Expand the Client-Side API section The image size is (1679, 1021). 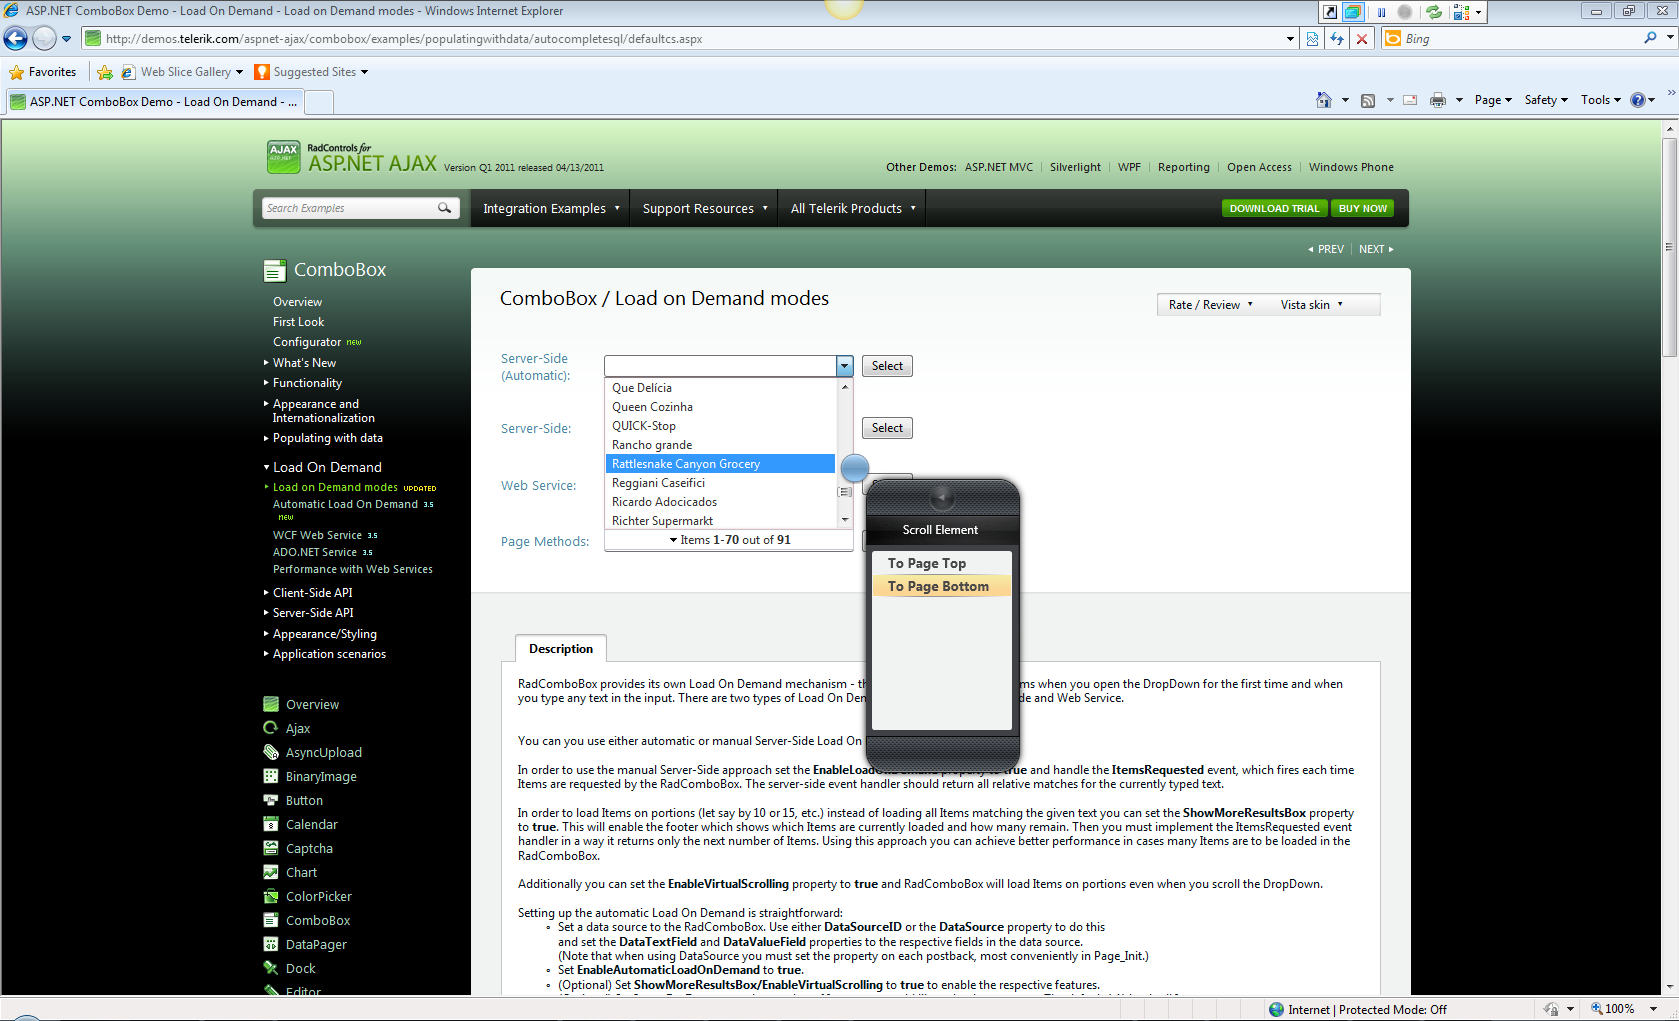tap(312, 593)
